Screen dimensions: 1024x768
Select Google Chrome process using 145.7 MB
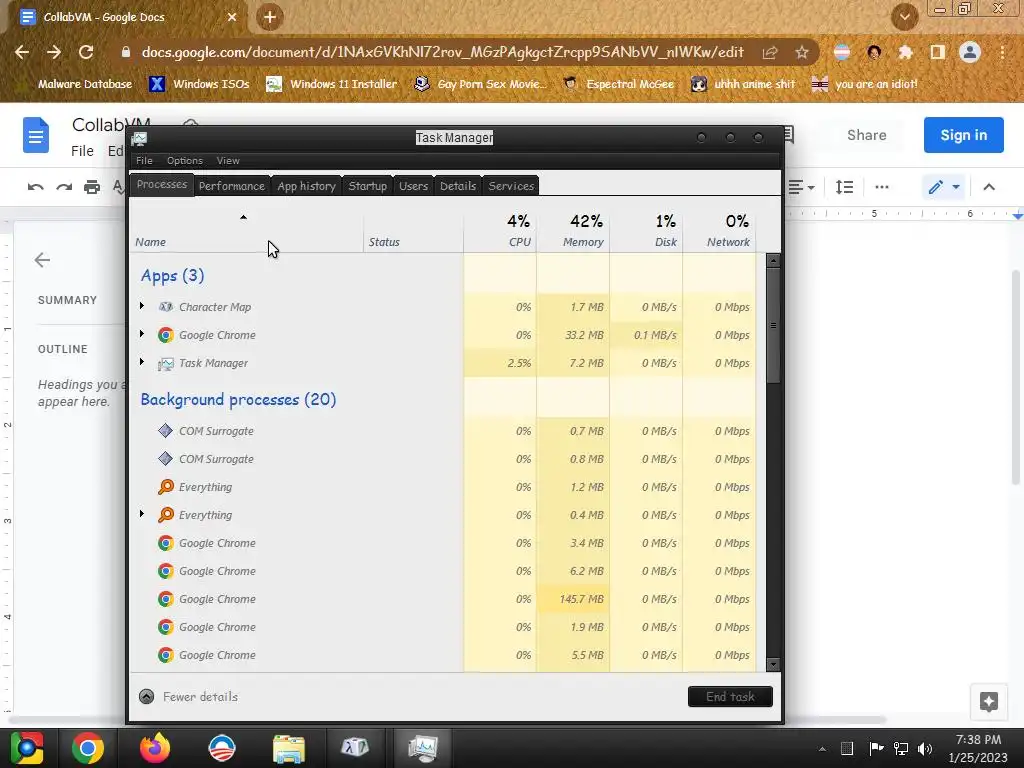(442, 599)
